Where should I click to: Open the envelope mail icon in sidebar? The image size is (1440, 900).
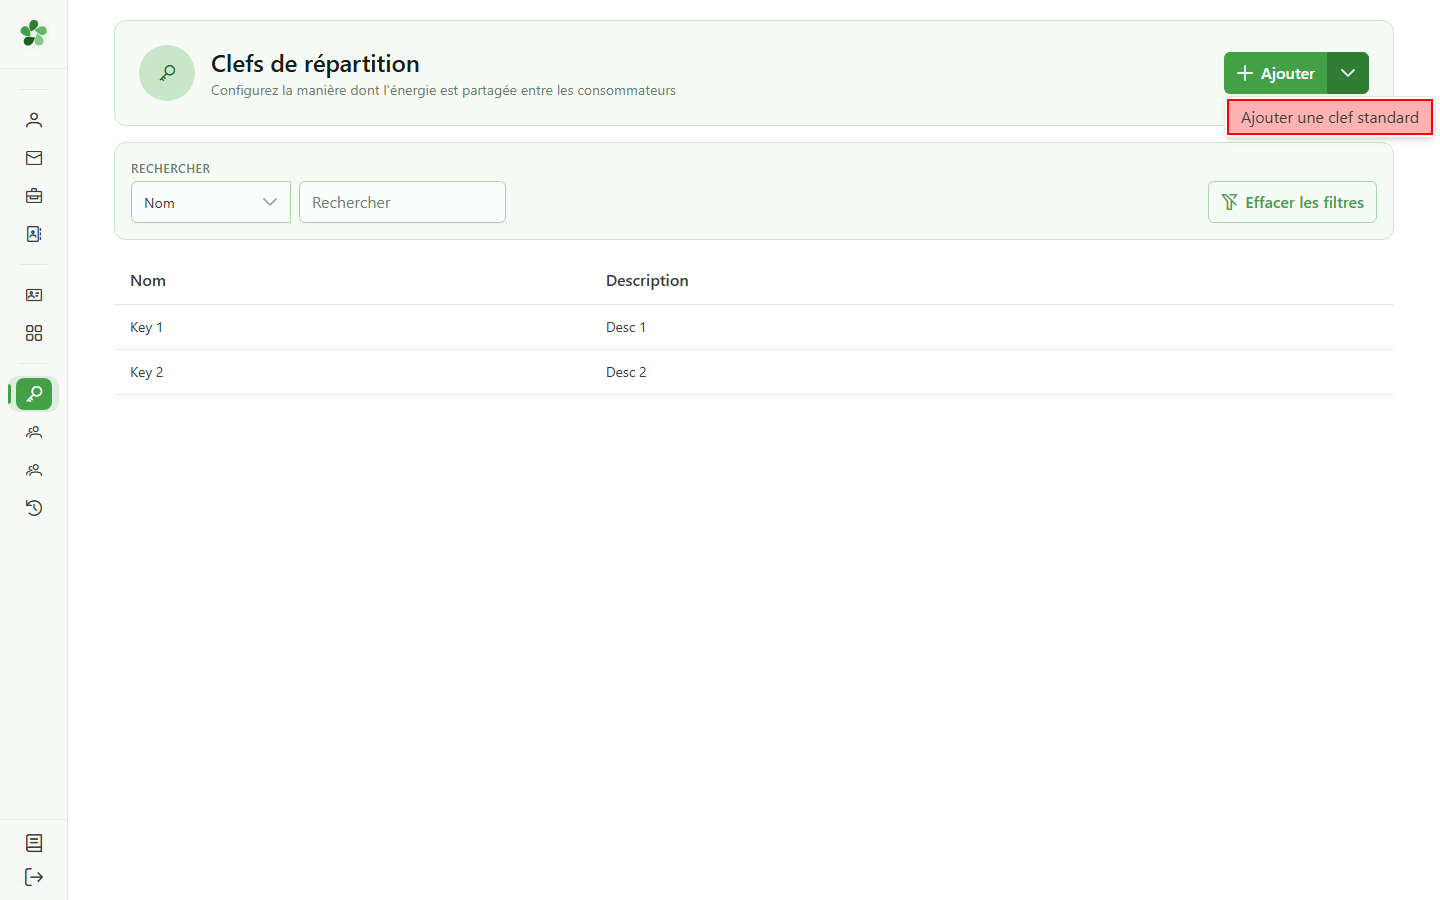point(34,158)
